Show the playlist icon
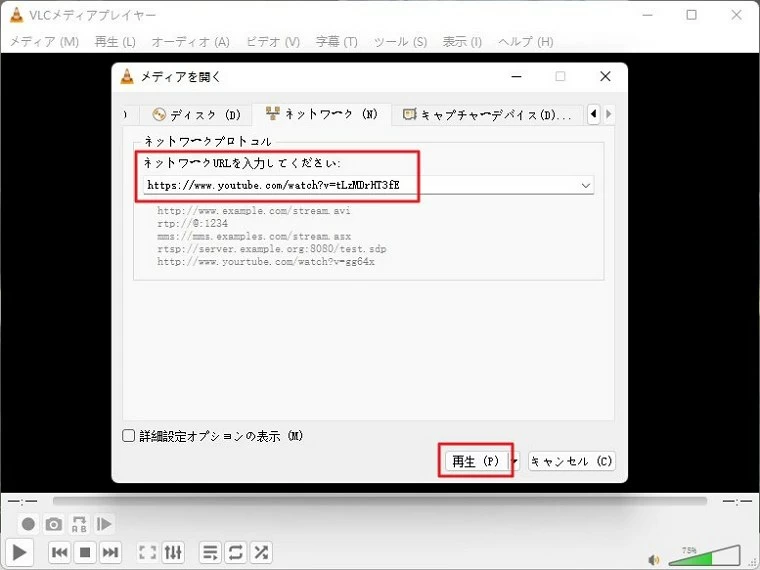760x570 pixels. (x=210, y=552)
